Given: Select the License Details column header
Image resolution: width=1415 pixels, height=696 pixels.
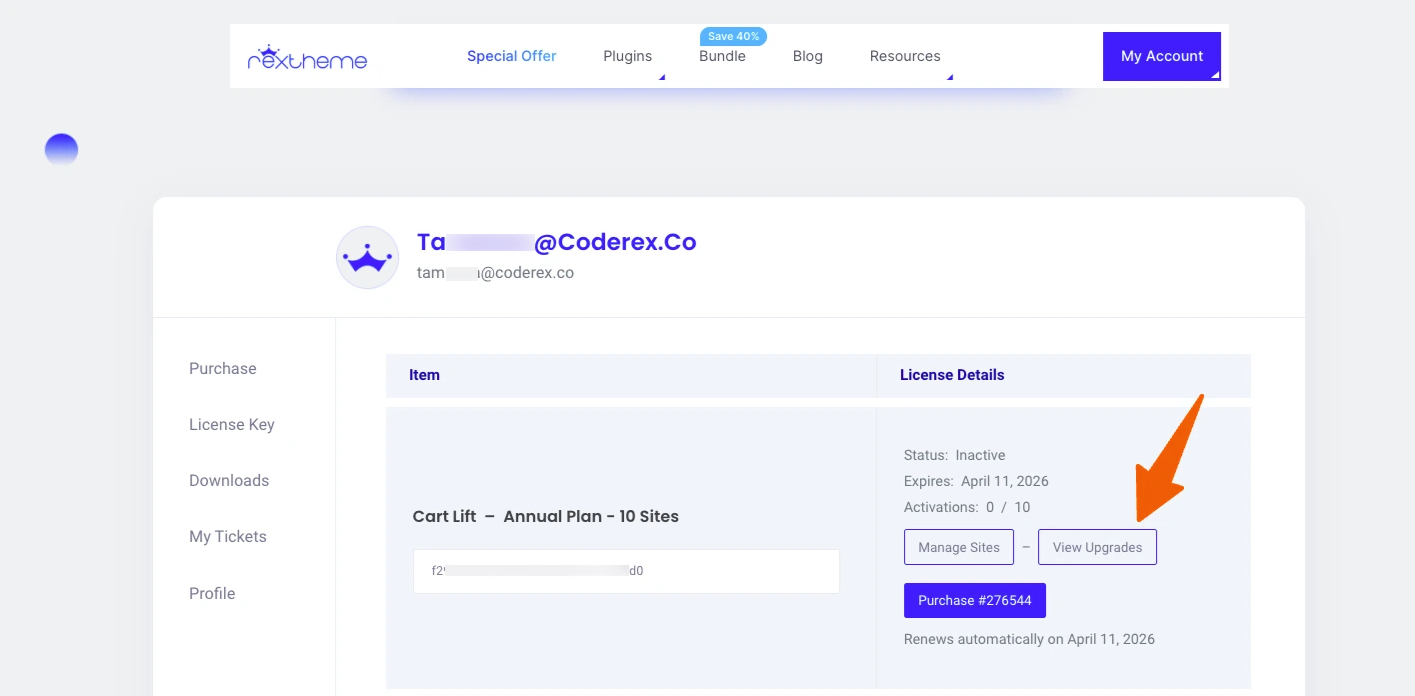Looking at the screenshot, I should click(952, 375).
